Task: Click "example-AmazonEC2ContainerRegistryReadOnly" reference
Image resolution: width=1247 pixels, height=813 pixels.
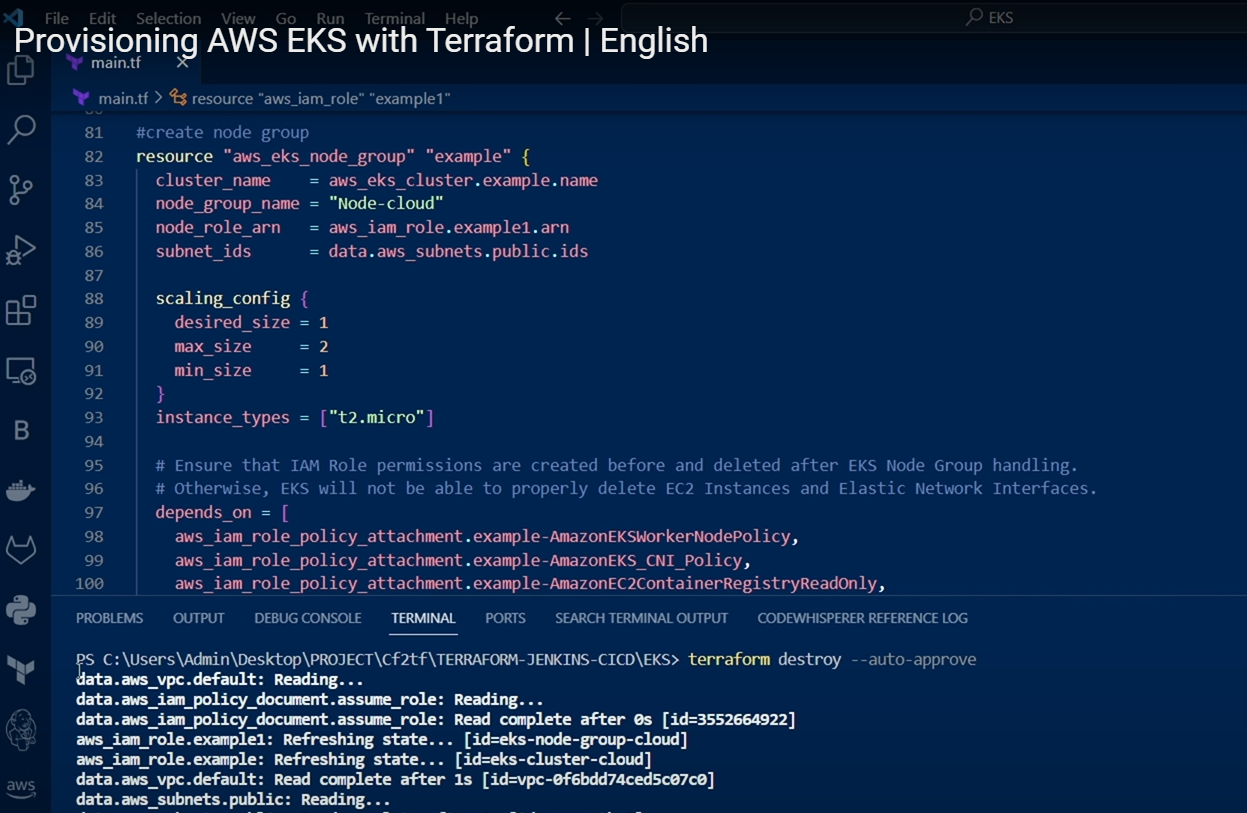Action: (x=674, y=584)
